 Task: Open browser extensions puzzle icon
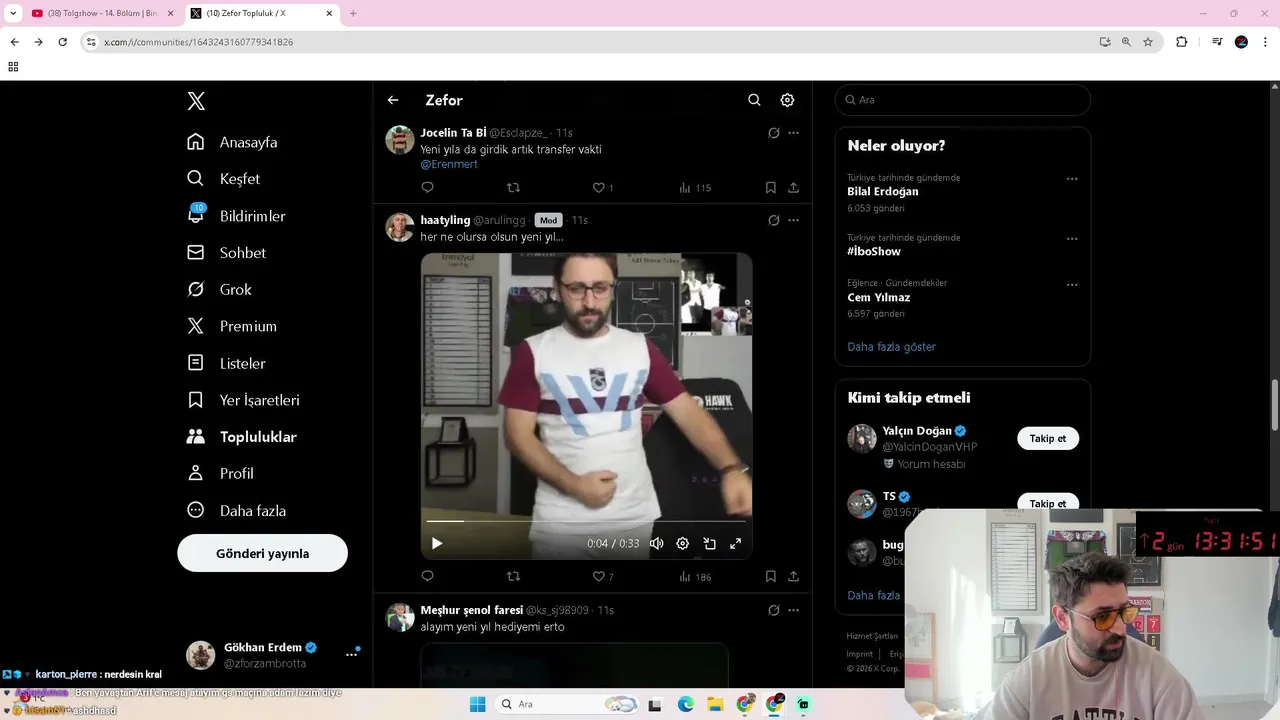pyautogui.click(x=1182, y=42)
